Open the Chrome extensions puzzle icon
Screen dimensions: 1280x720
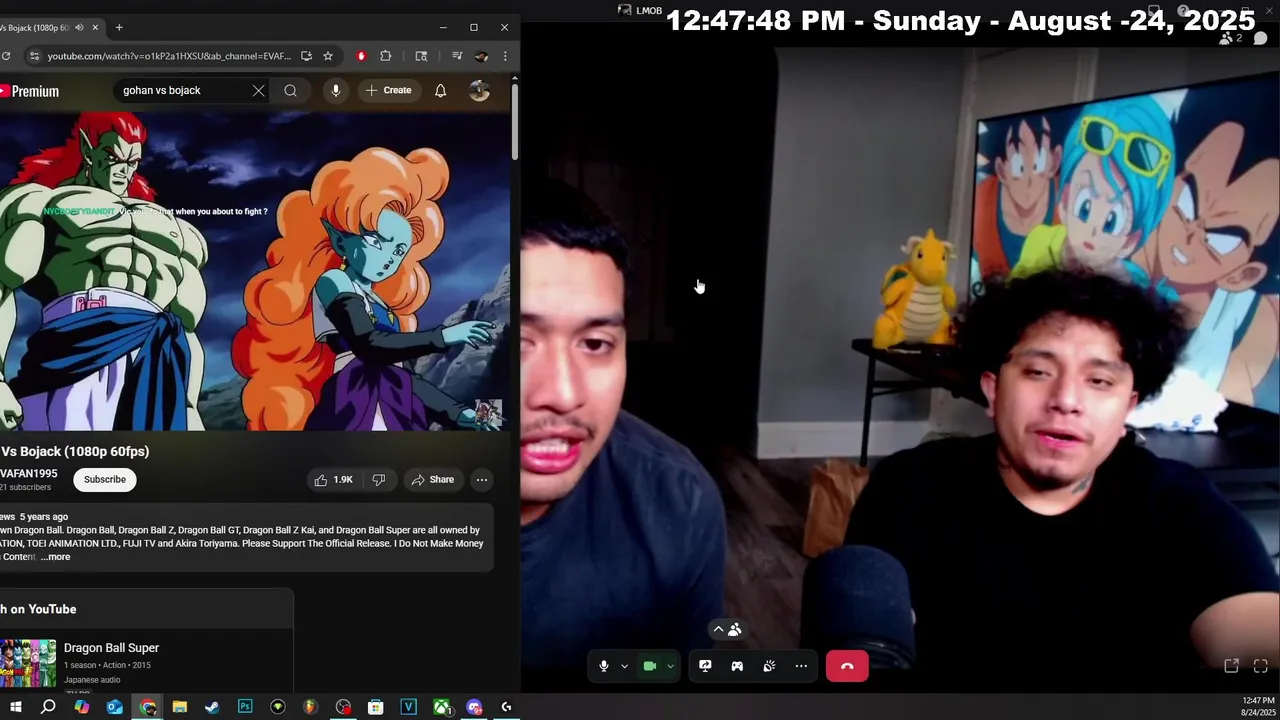pos(386,56)
